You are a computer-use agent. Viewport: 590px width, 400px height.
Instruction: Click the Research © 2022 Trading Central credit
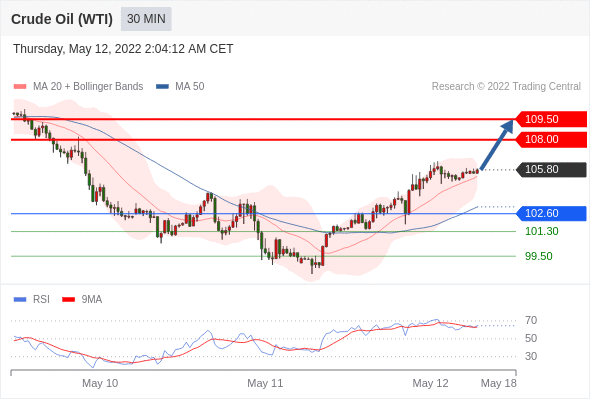[506, 87]
